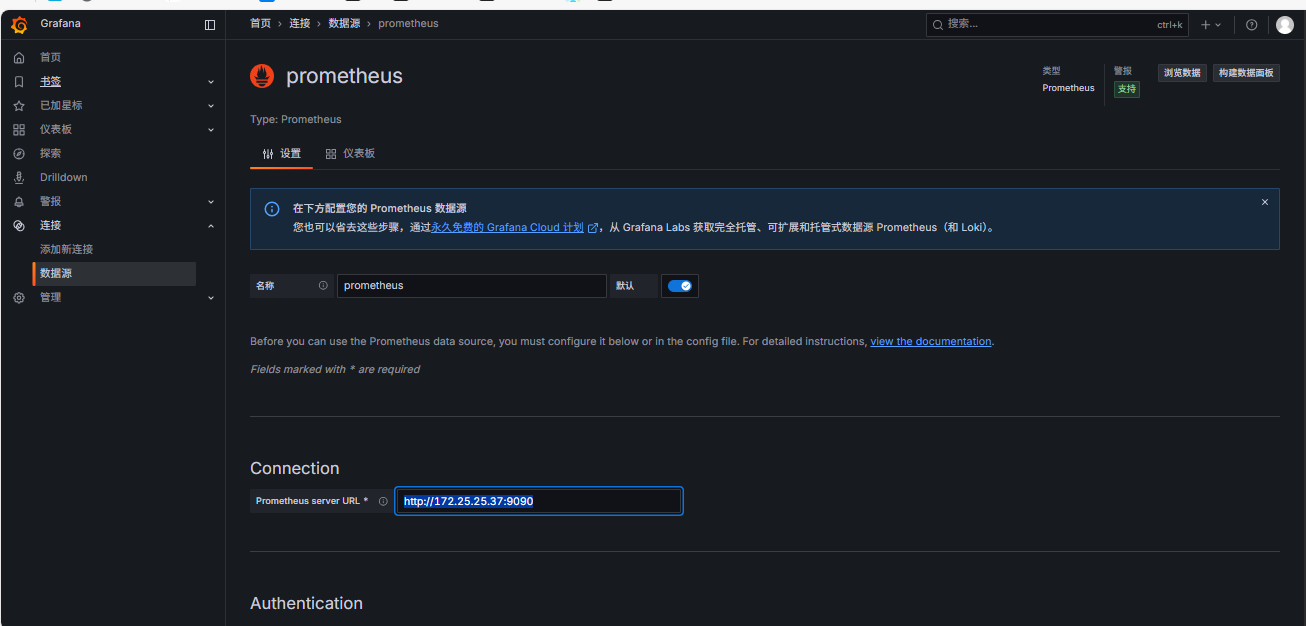1306x626 pixels.
Task: Click the connections icon beside 连接
Action: (18, 225)
